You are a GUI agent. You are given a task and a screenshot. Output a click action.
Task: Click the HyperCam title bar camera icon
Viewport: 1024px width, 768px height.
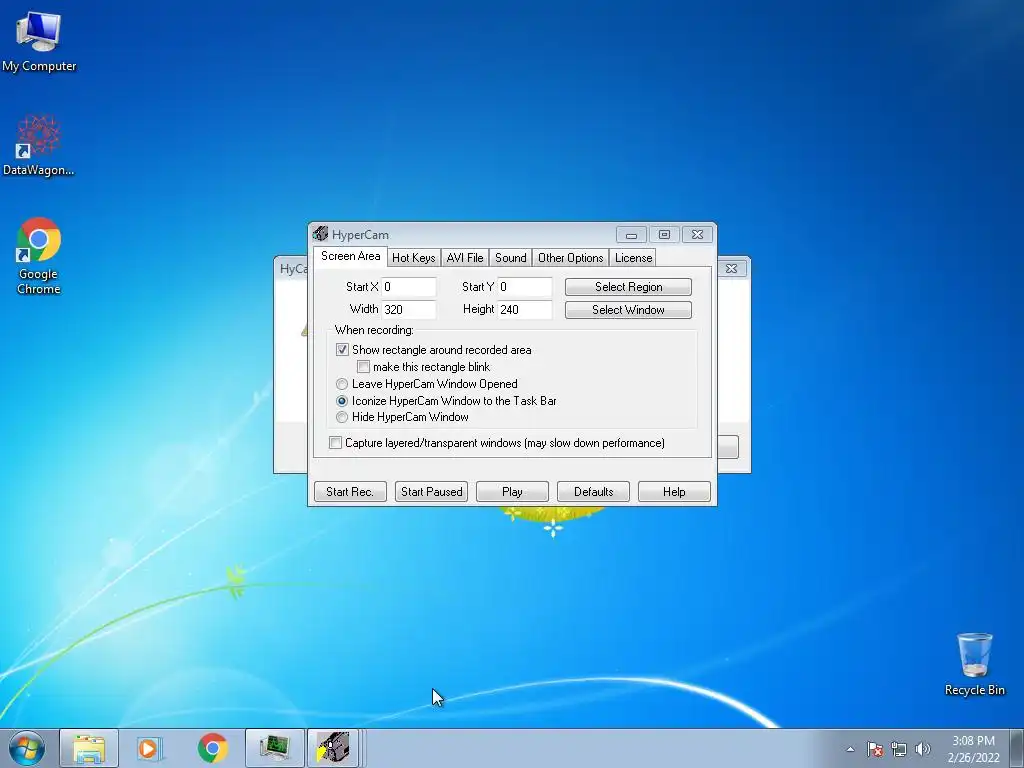[320, 234]
